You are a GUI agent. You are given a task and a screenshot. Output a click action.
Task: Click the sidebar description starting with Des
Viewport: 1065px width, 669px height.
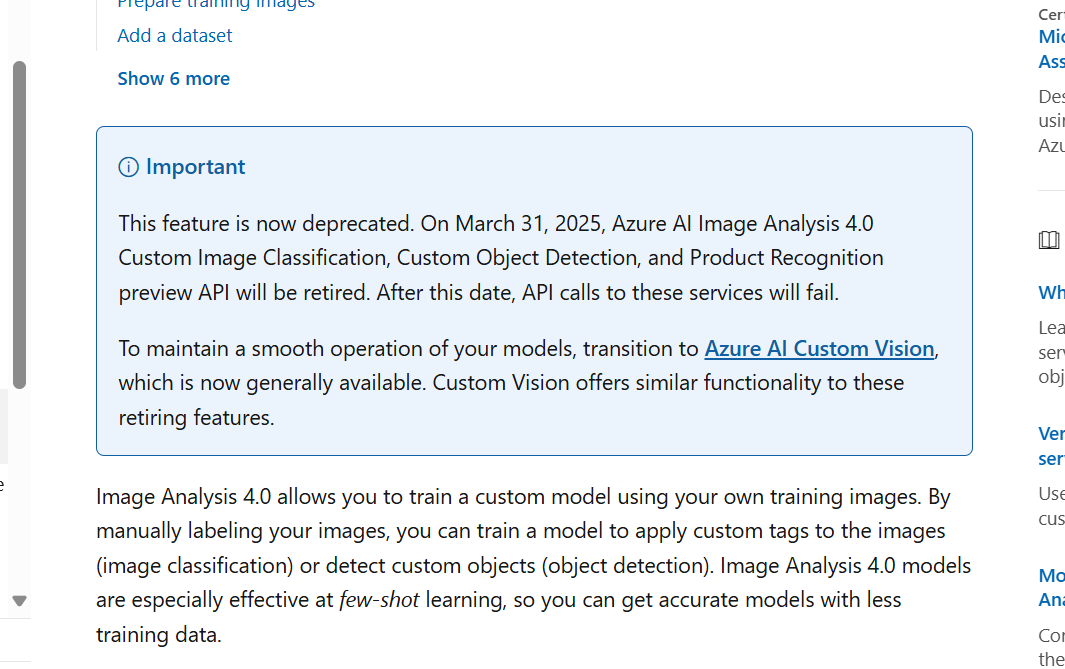pos(1051,121)
